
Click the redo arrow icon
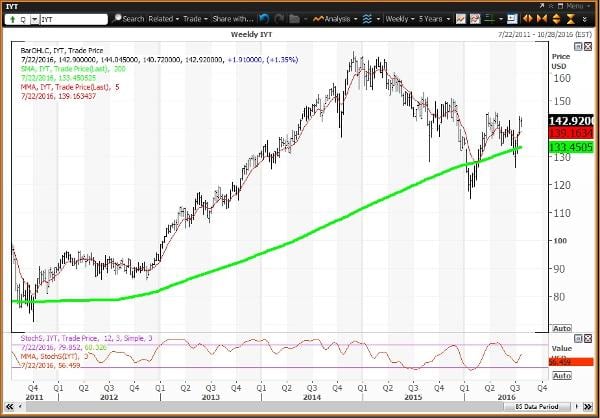(281, 18)
